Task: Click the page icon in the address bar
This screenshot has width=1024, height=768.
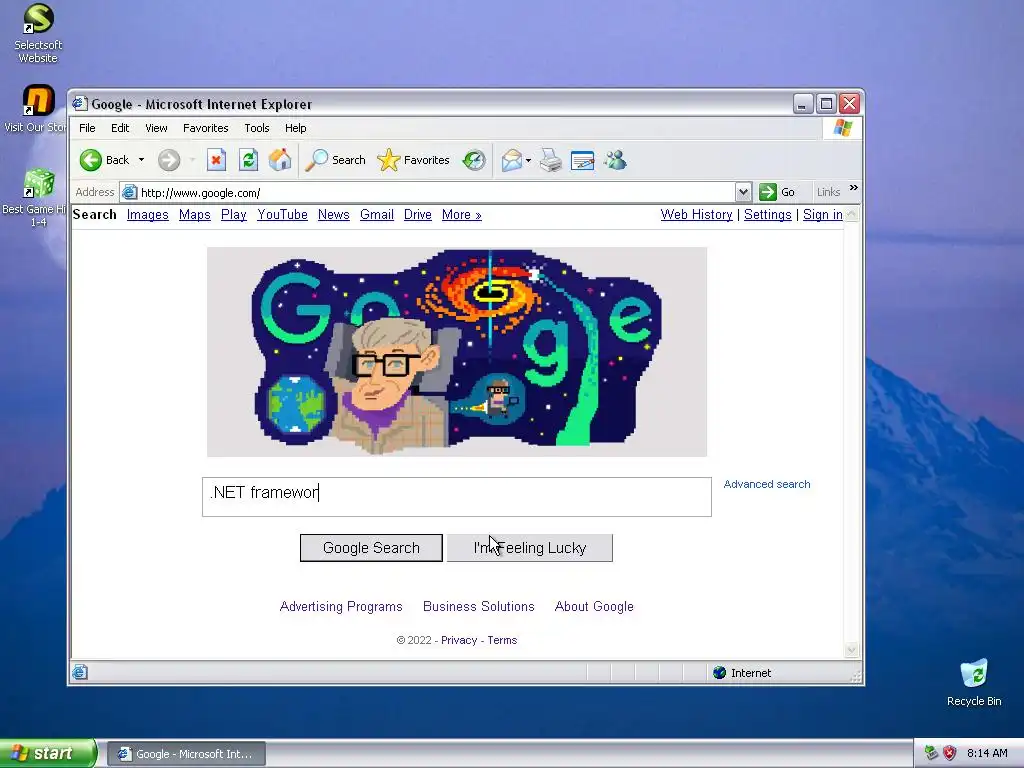Action: coord(129,193)
